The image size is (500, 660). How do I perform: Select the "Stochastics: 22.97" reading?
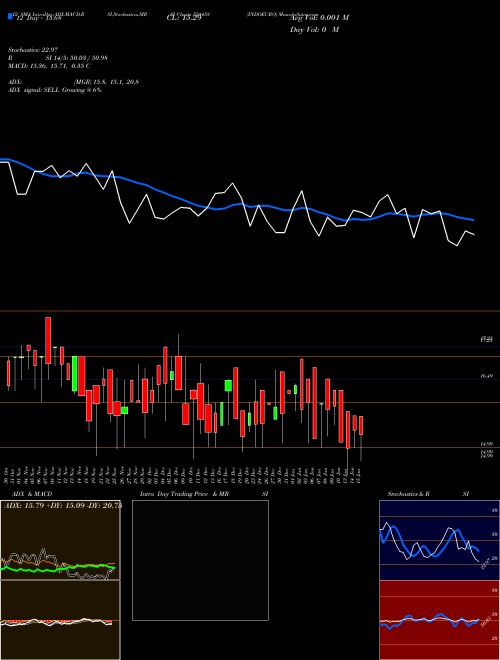pyautogui.click(x=32, y=50)
